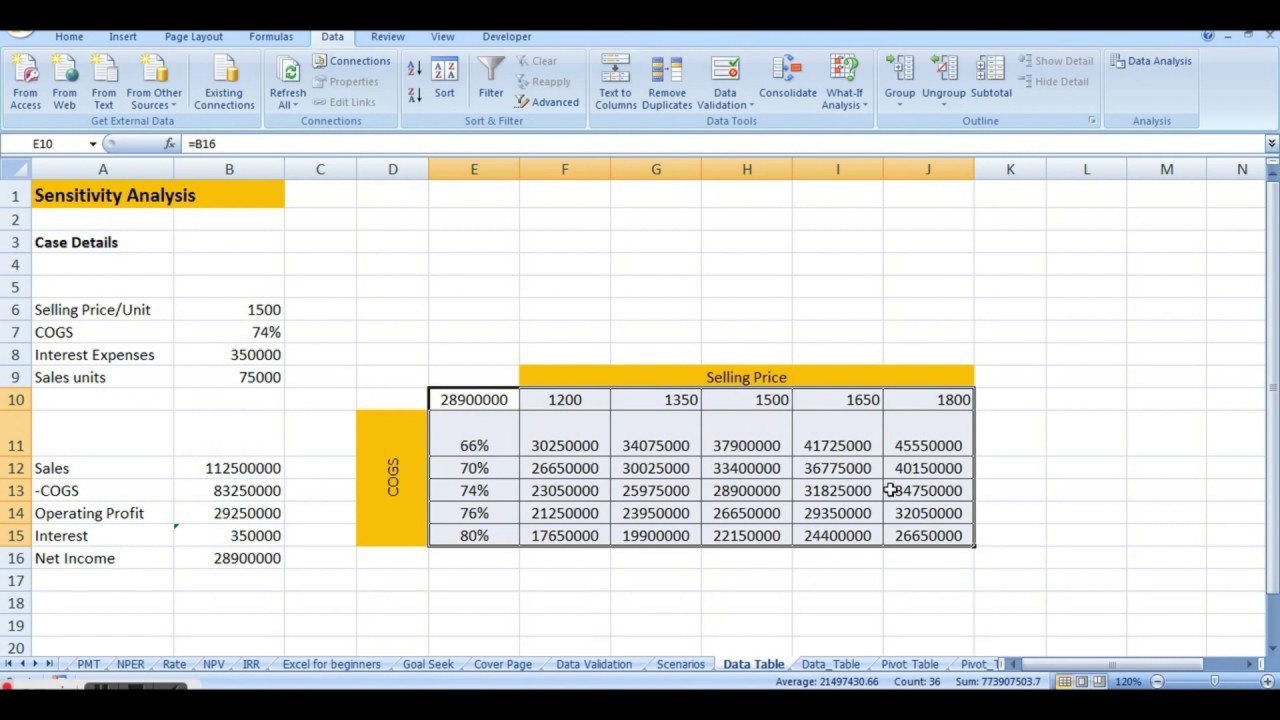Open the Advanced filter options
1280x720 pixels.
[547, 102]
